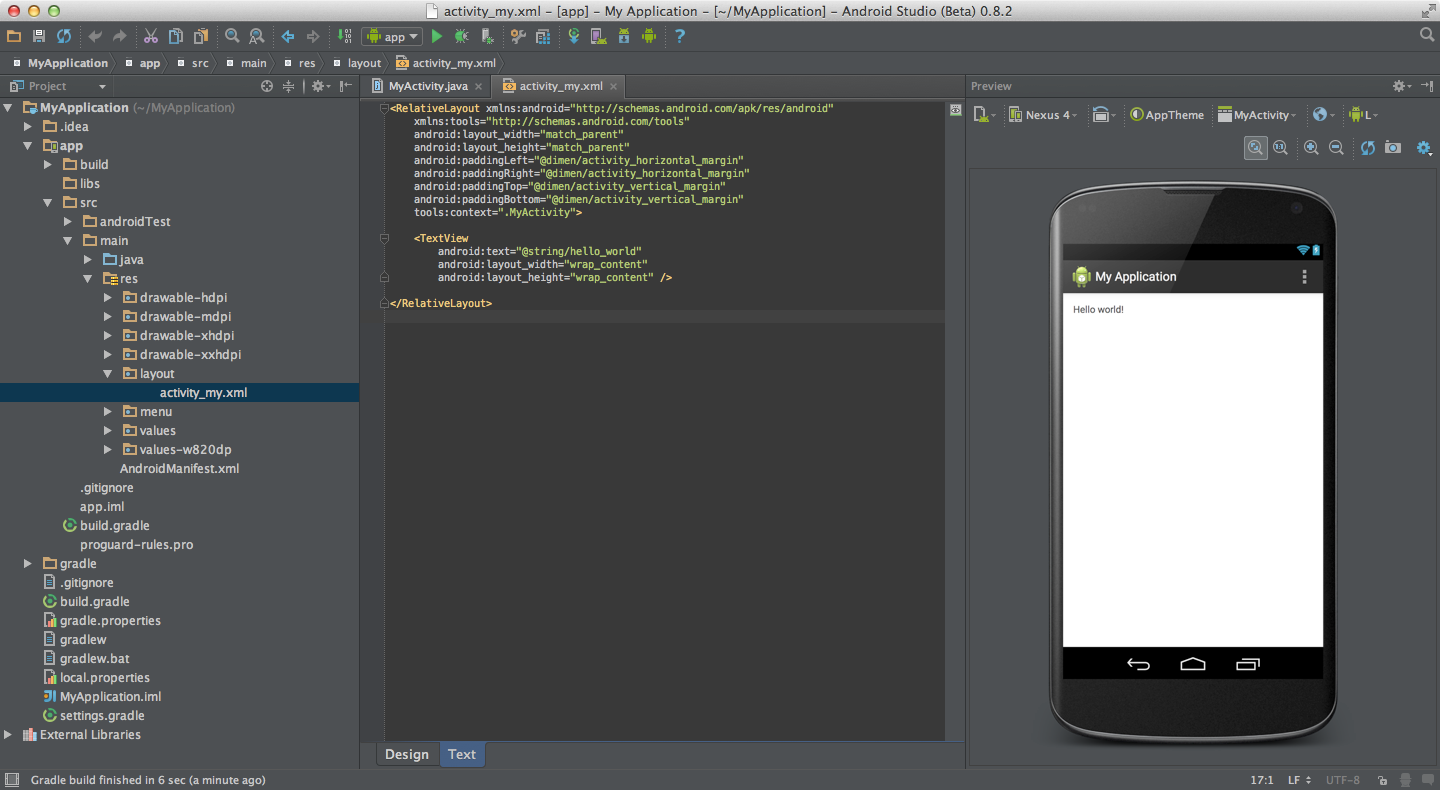
Task: Open the preview orientation dropdown
Action: (x=1104, y=115)
